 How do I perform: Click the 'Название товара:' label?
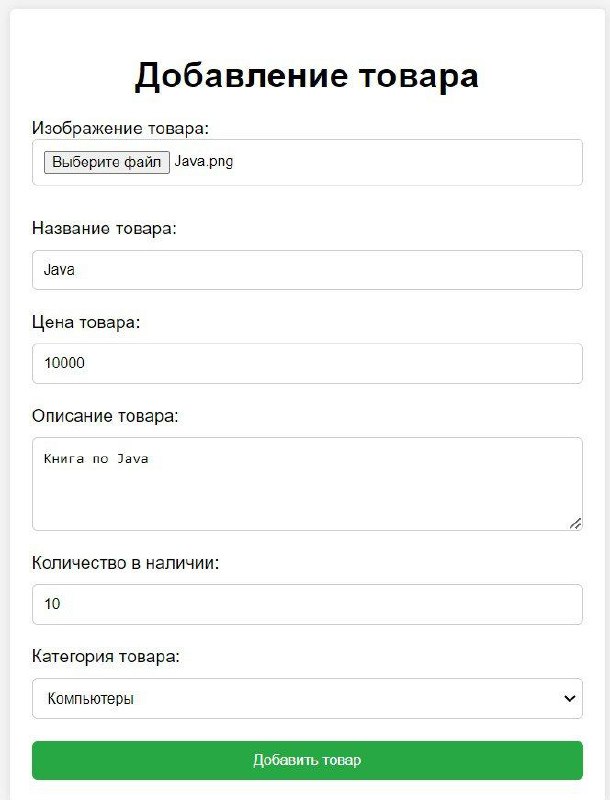click(104, 228)
